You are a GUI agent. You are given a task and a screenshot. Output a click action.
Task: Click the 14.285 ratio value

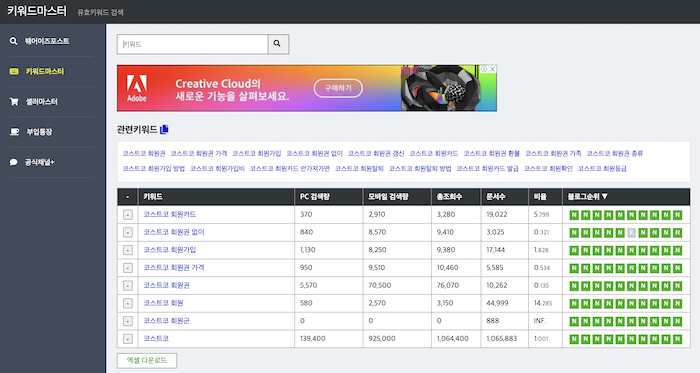(x=543, y=303)
